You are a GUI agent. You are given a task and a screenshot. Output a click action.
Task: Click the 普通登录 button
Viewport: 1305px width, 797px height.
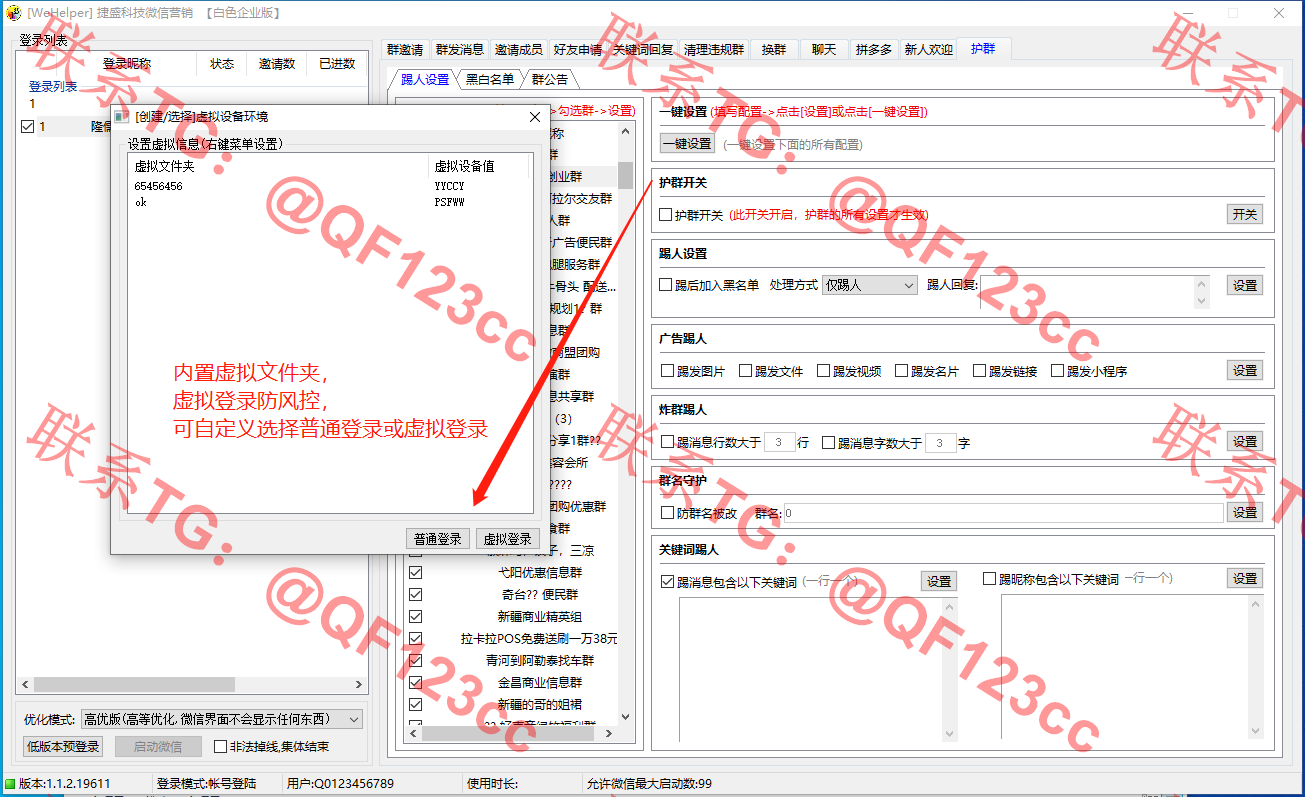[438, 539]
